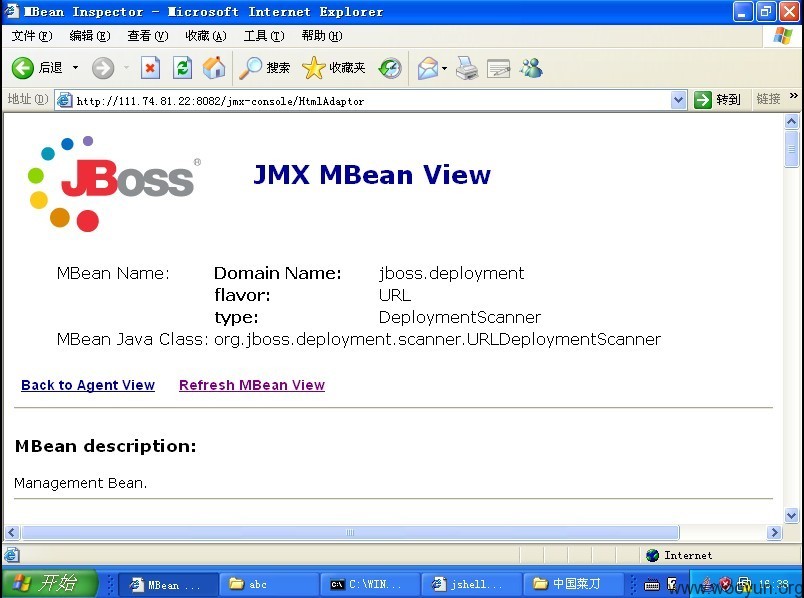Click the vertical scrollbar thumb
804x598 pixels.
pyautogui.click(x=792, y=149)
